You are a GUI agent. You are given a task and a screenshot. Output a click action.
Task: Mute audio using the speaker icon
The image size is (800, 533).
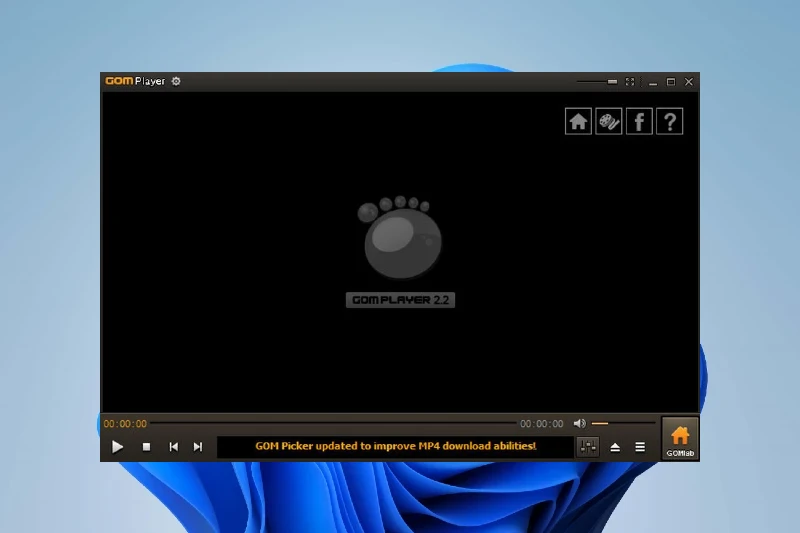580,423
